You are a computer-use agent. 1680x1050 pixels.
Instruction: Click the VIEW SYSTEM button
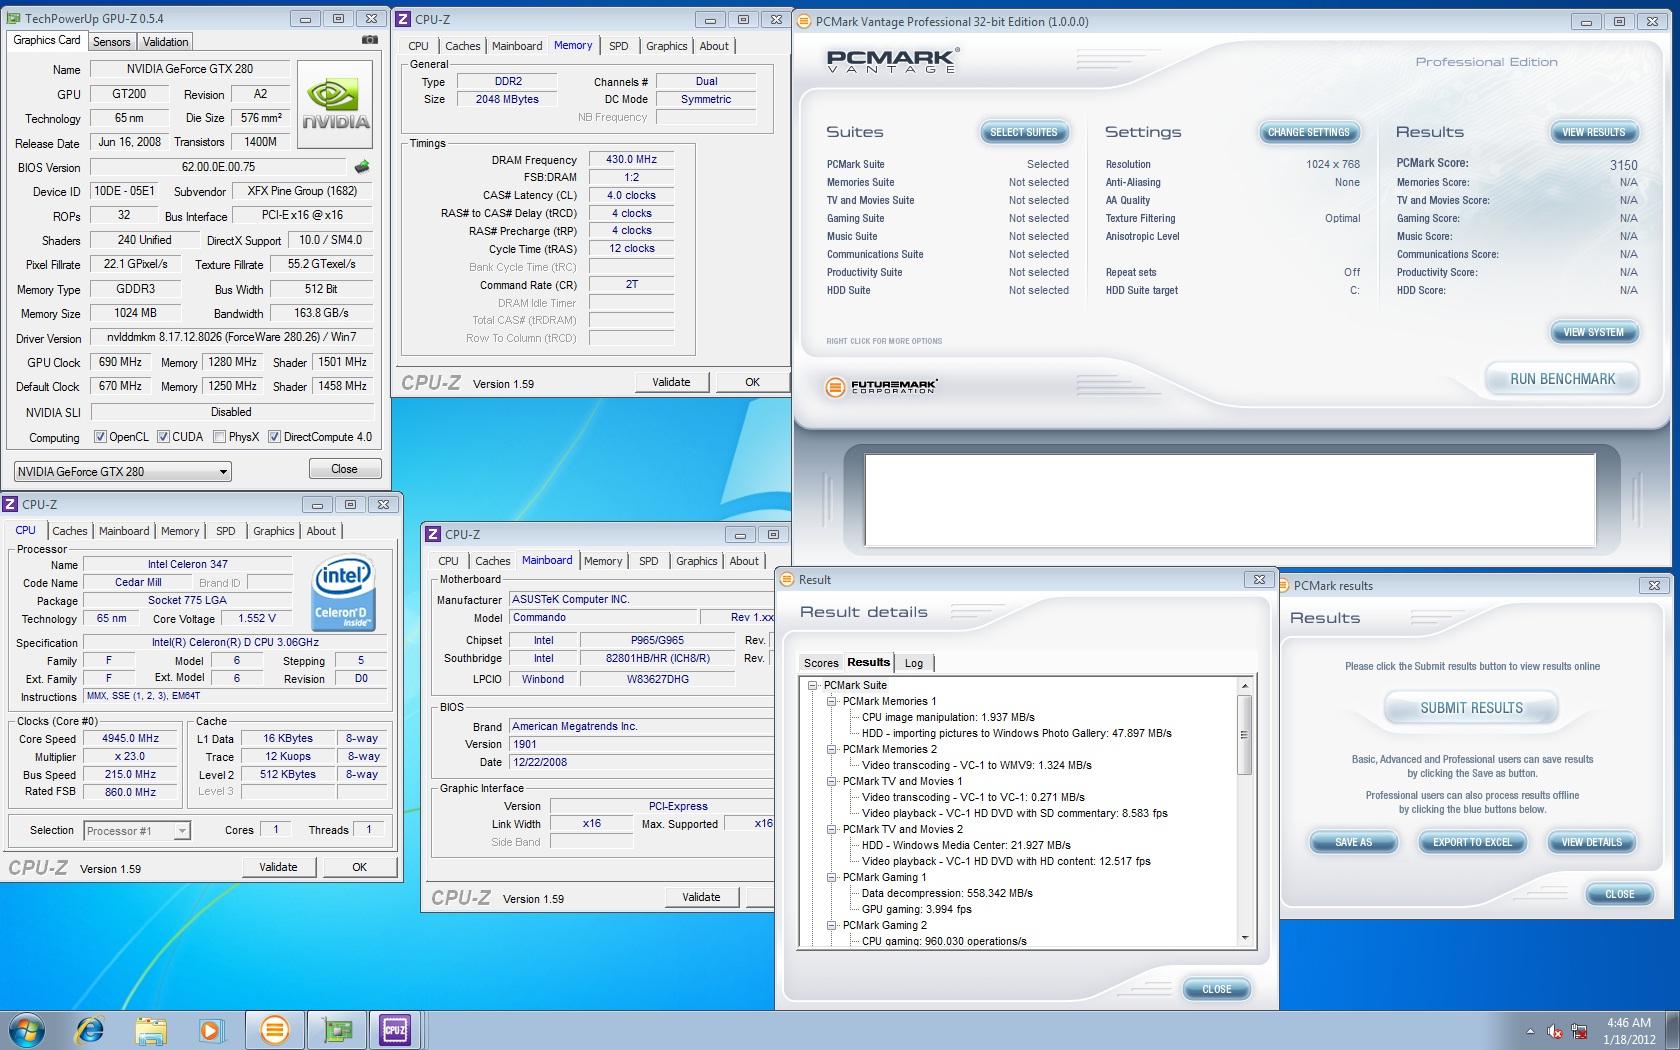pos(1593,332)
